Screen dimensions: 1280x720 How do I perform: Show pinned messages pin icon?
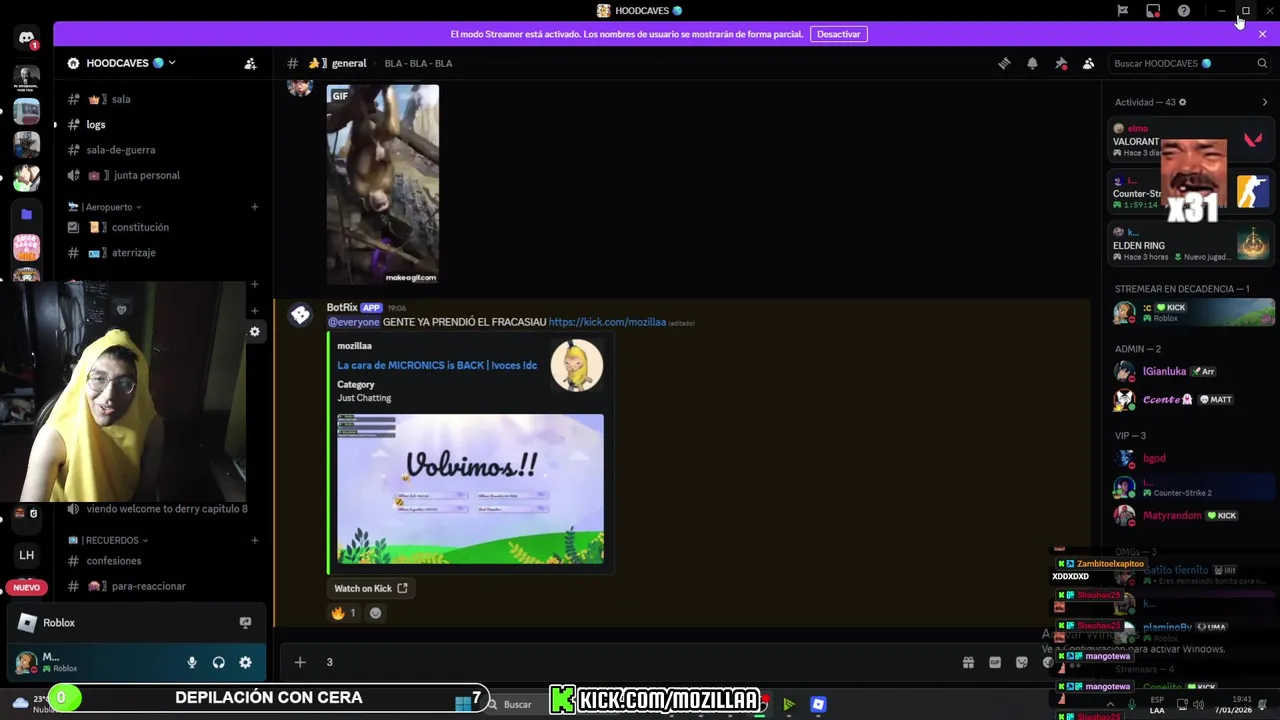(x=1061, y=63)
